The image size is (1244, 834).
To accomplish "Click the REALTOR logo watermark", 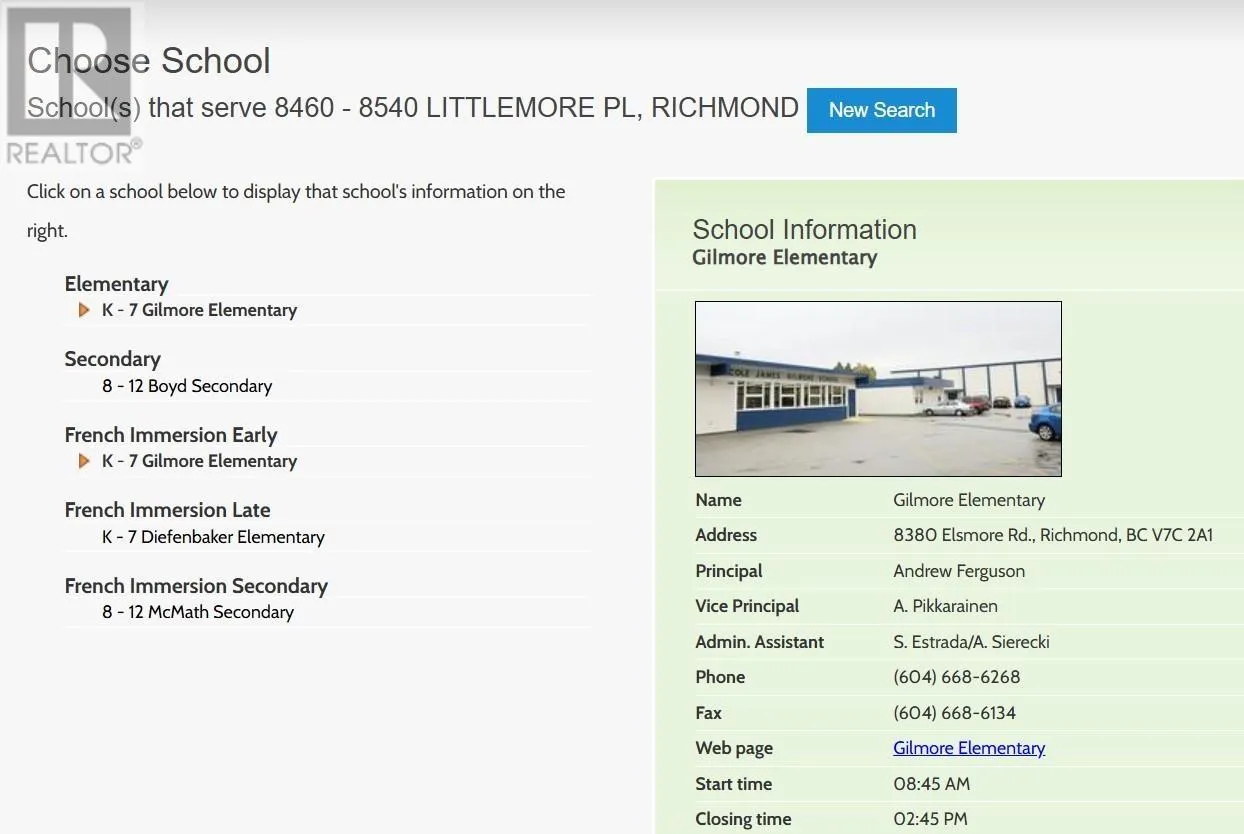I will pyautogui.click(x=72, y=85).
